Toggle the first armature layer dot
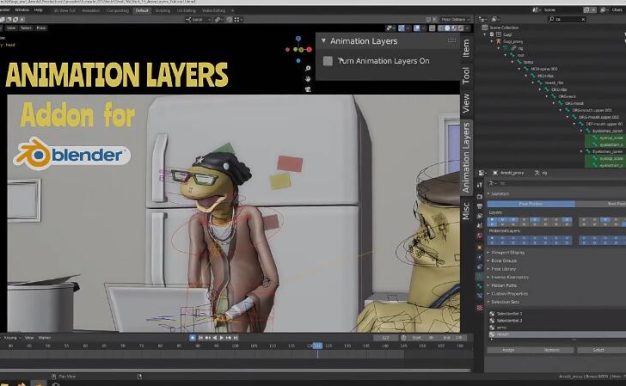The image size is (626, 386). 492,220
